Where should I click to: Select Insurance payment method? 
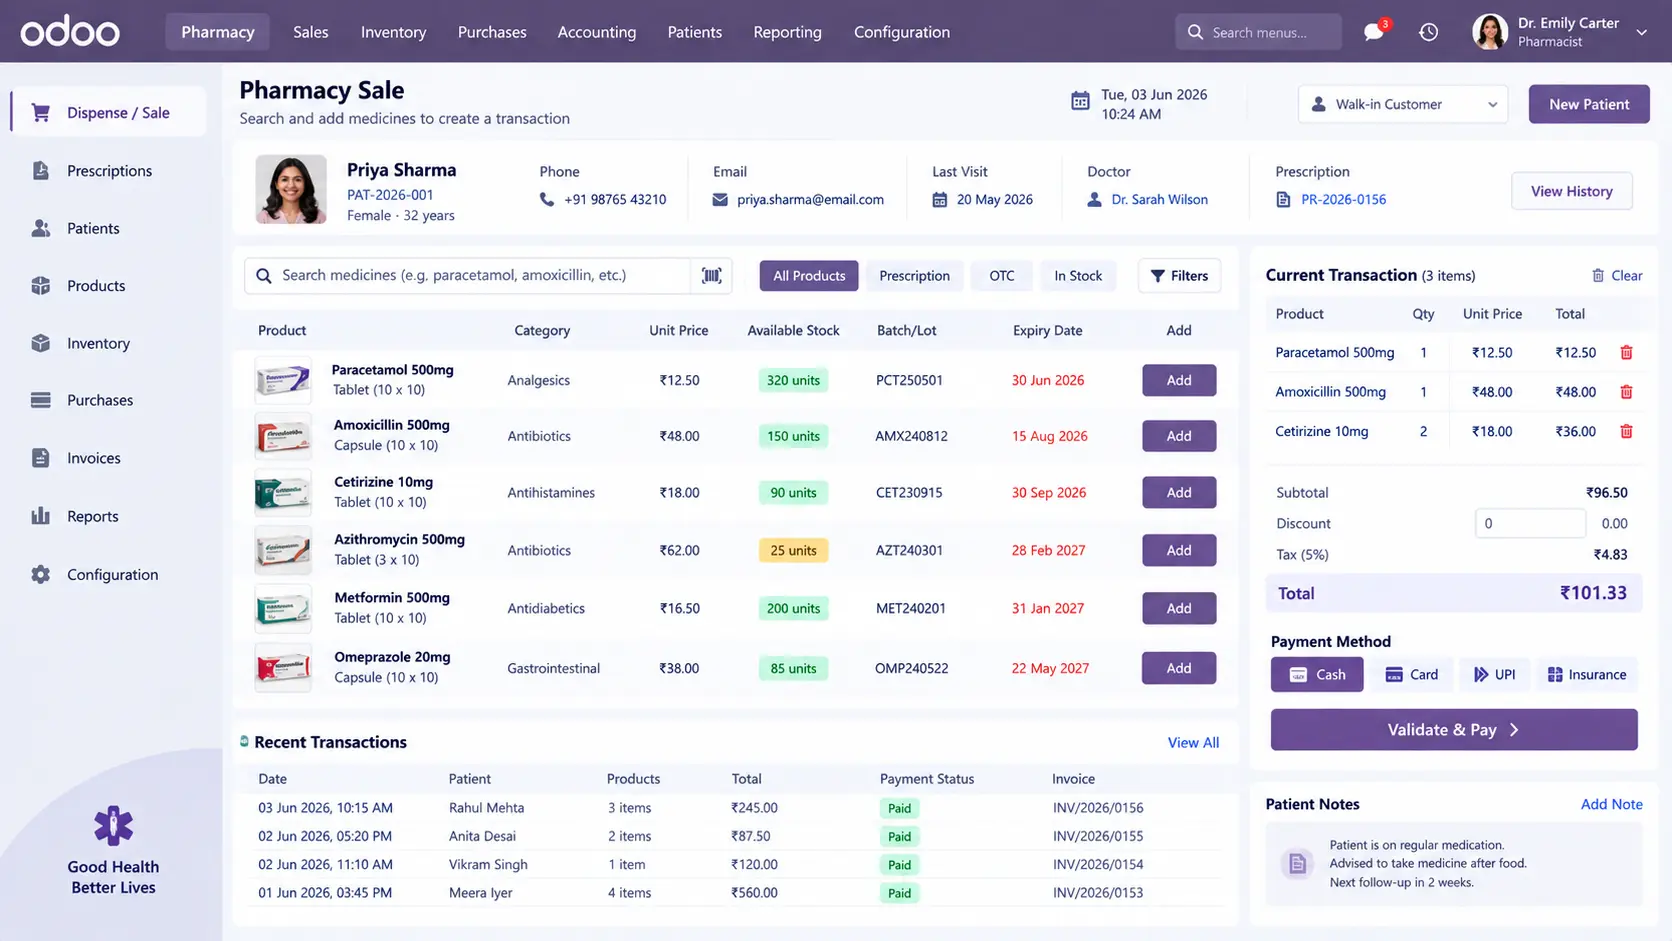tap(1587, 675)
